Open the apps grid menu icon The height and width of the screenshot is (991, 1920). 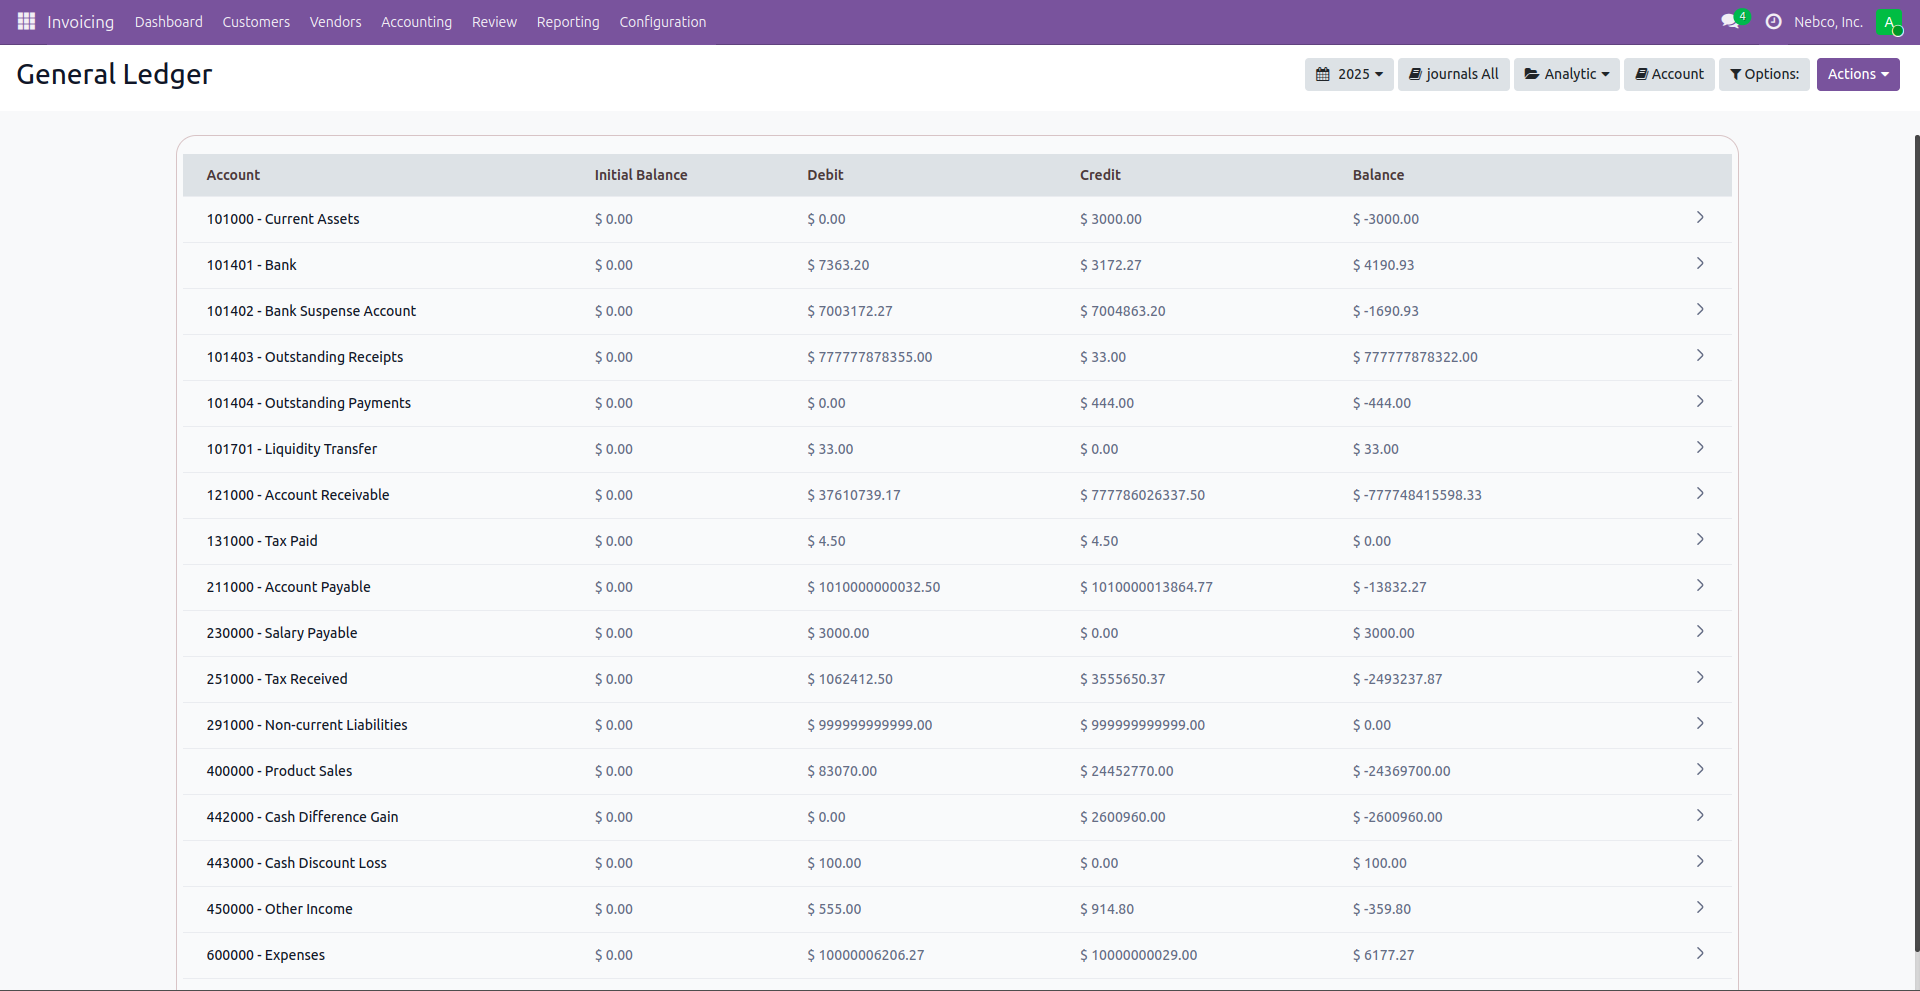point(26,21)
